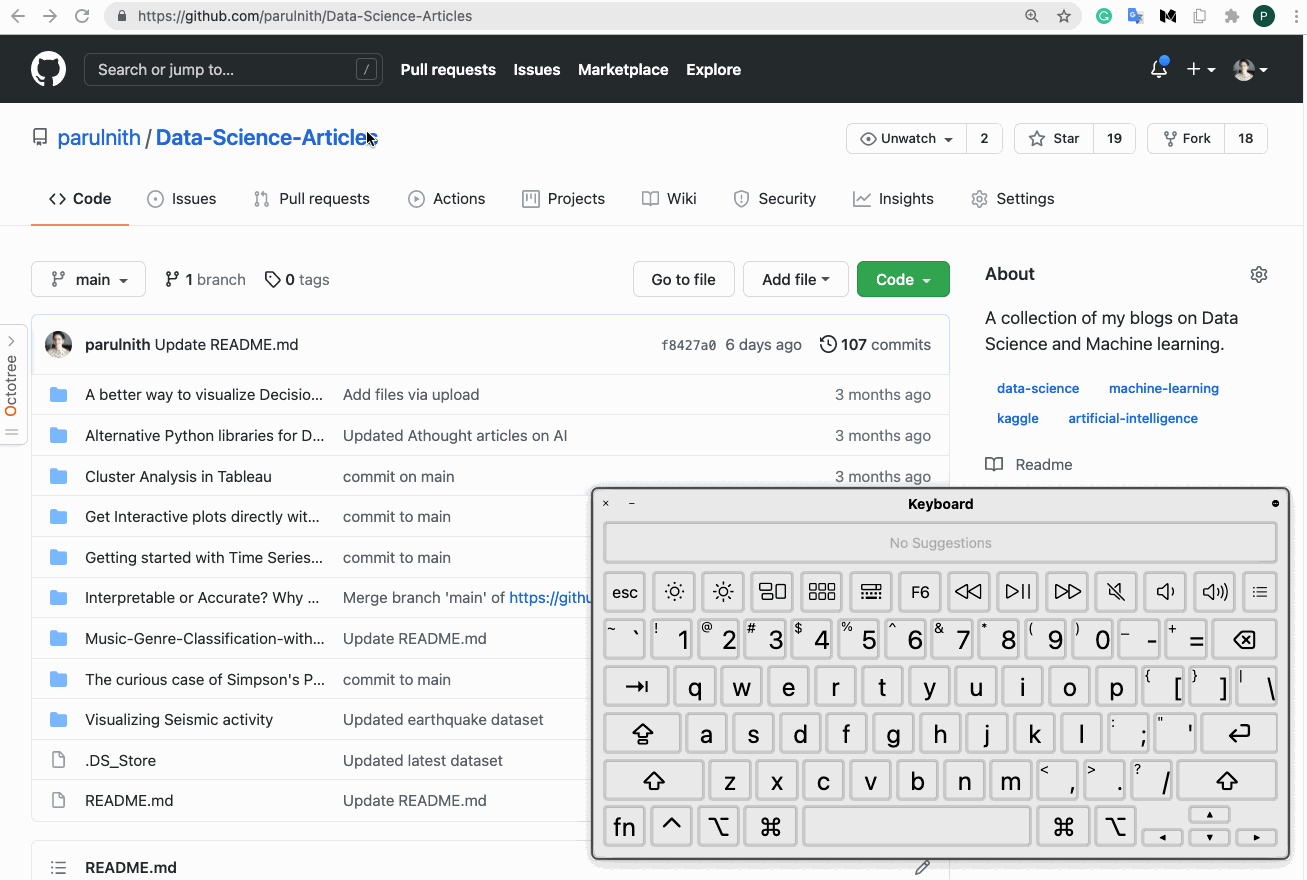The image size is (1307, 880).
Task: Toggle the right shift key
Action: pos(1227,780)
